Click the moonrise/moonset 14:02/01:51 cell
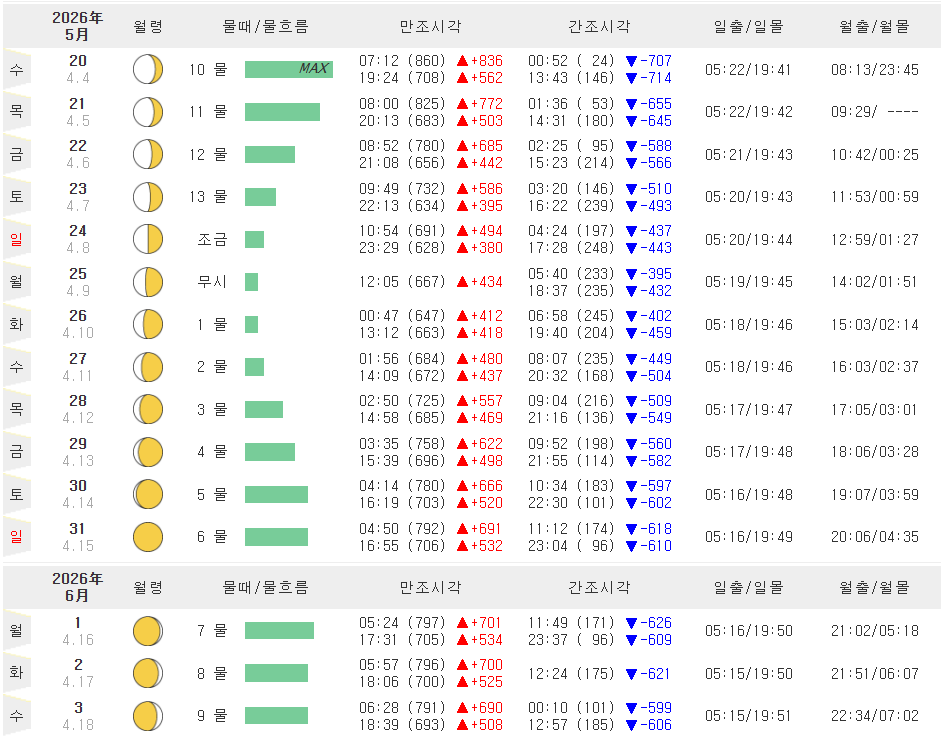Image resolution: width=941 pixels, height=742 pixels. [x=874, y=282]
